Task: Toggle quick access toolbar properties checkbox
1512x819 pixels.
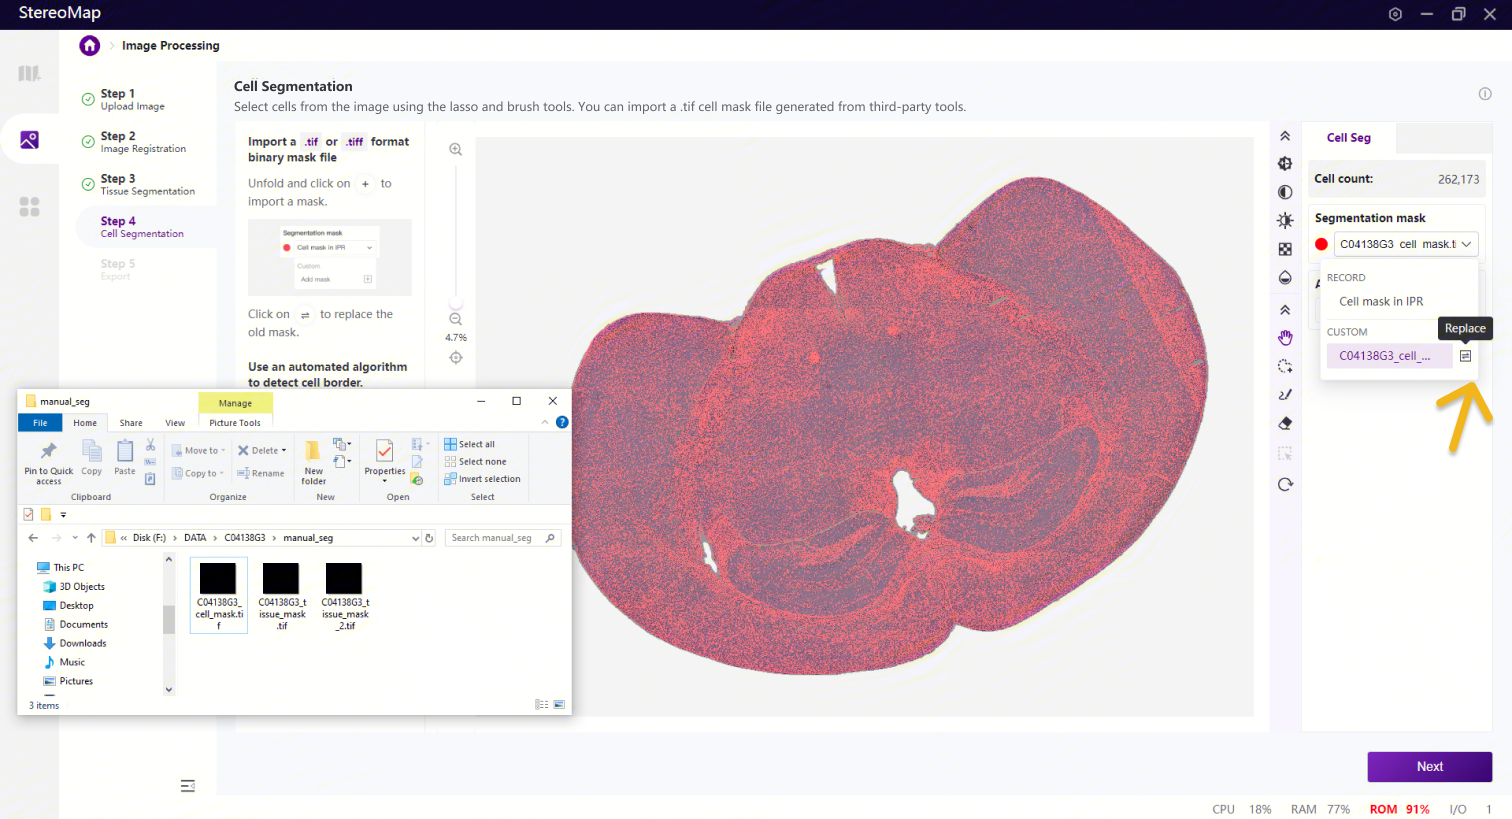Action: 28,515
